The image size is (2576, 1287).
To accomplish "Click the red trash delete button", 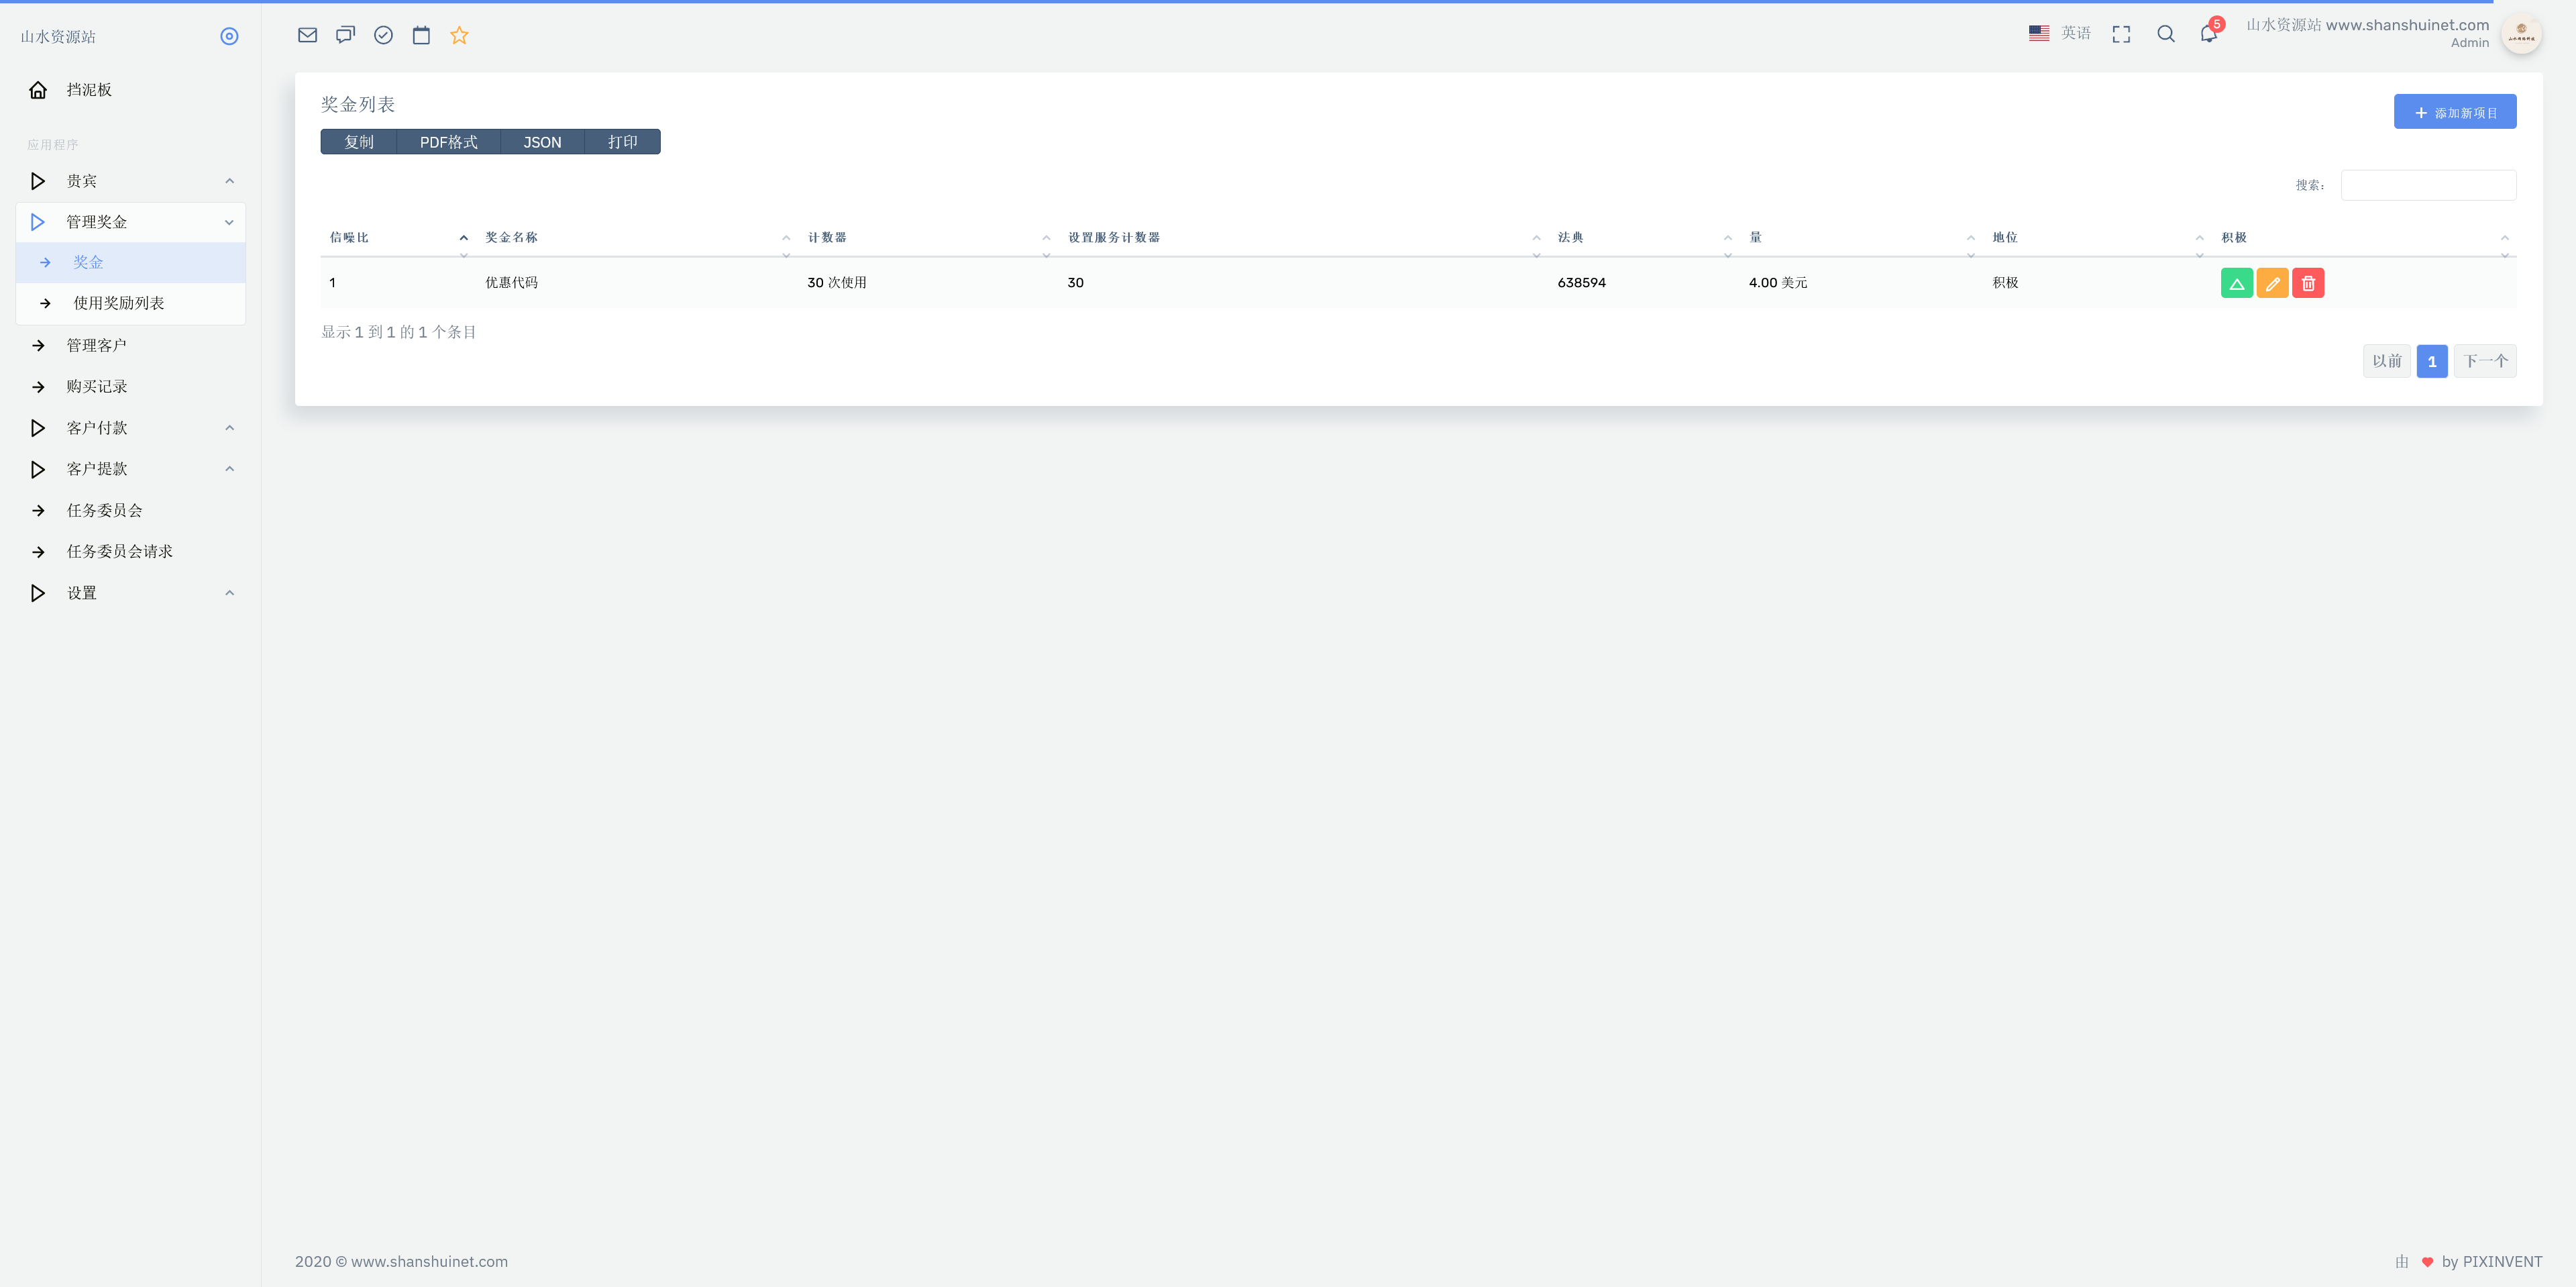I will 2308,283.
